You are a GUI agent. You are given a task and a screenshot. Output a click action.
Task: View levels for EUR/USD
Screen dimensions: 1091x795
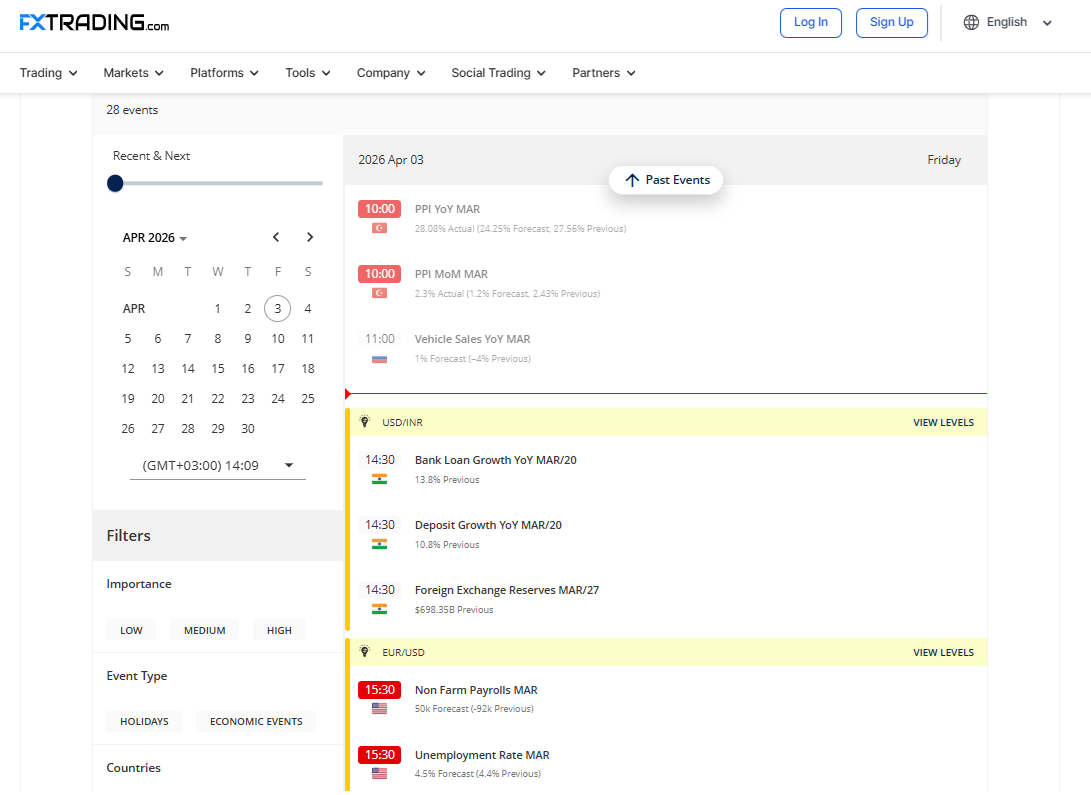coord(943,652)
